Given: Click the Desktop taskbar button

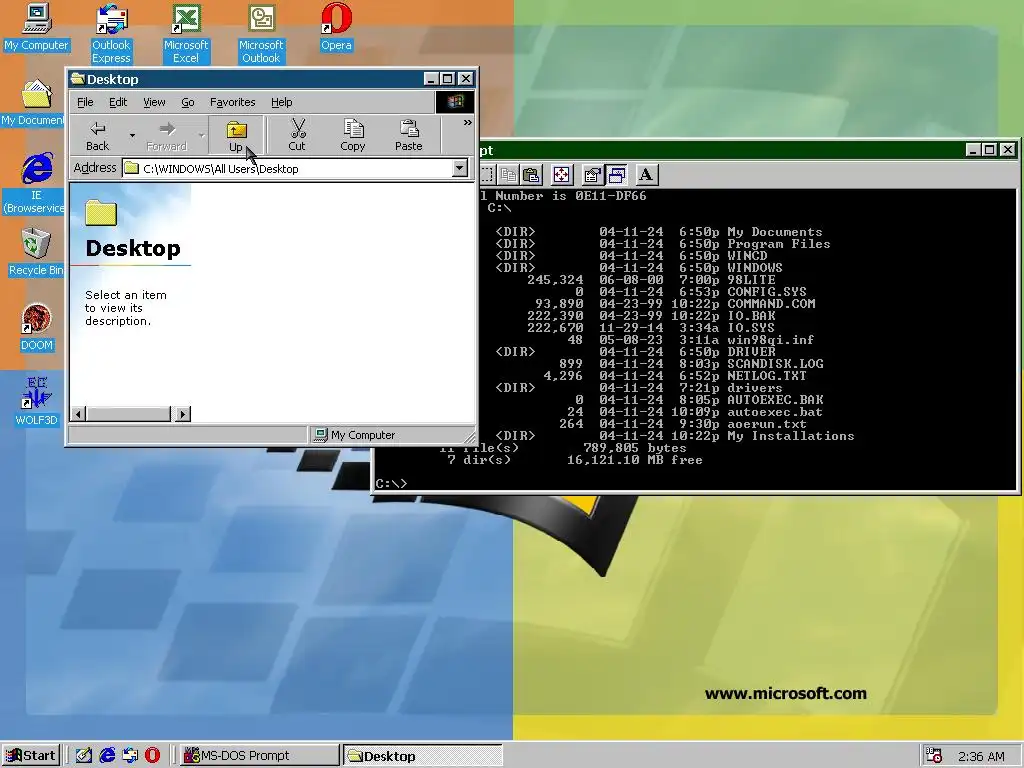Looking at the screenshot, I should coord(423,756).
